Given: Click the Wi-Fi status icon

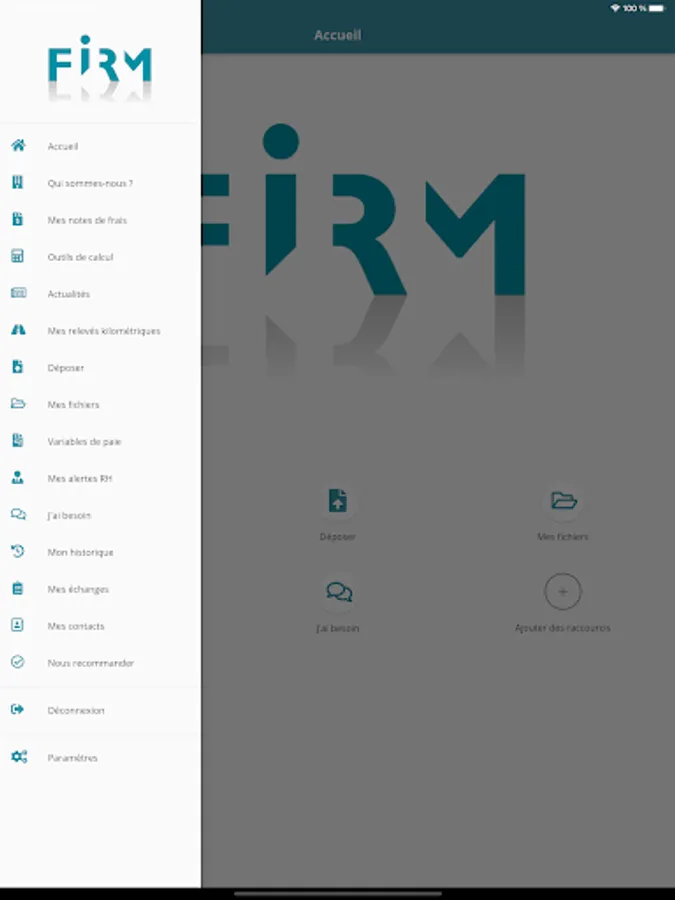Looking at the screenshot, I should 615,8.
